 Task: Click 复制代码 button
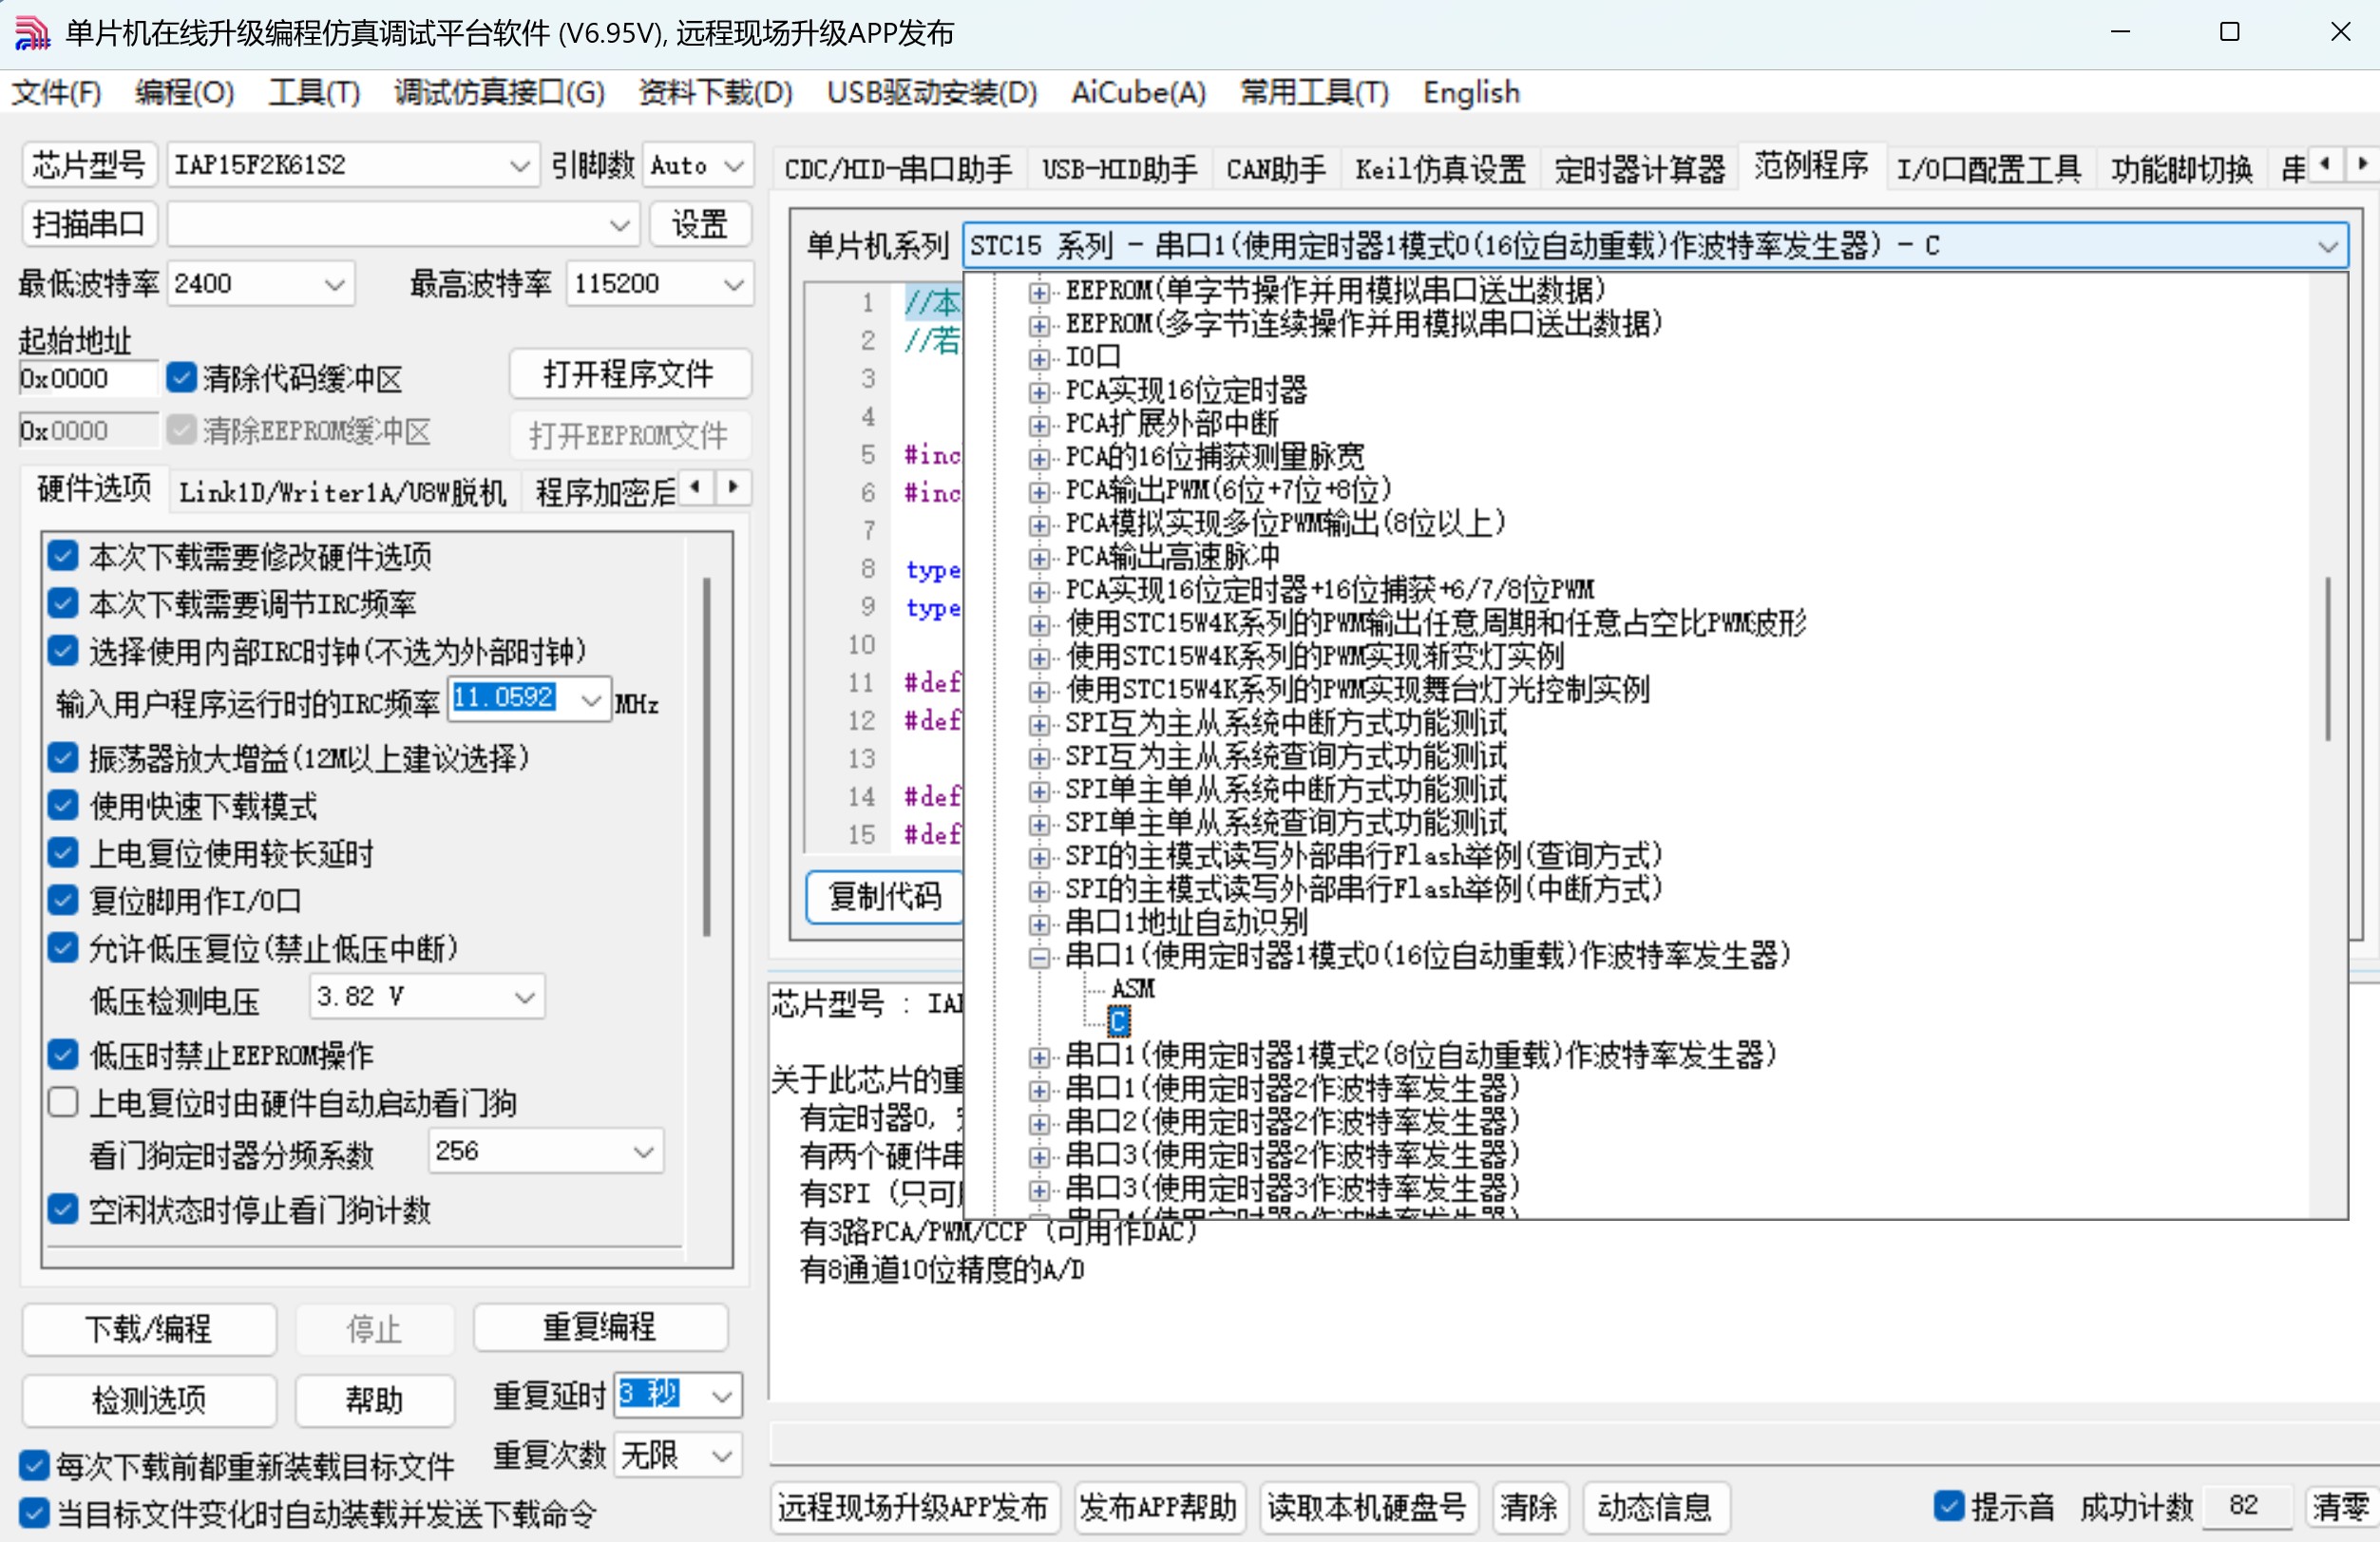pyautogui.click(x=885, y=897)
